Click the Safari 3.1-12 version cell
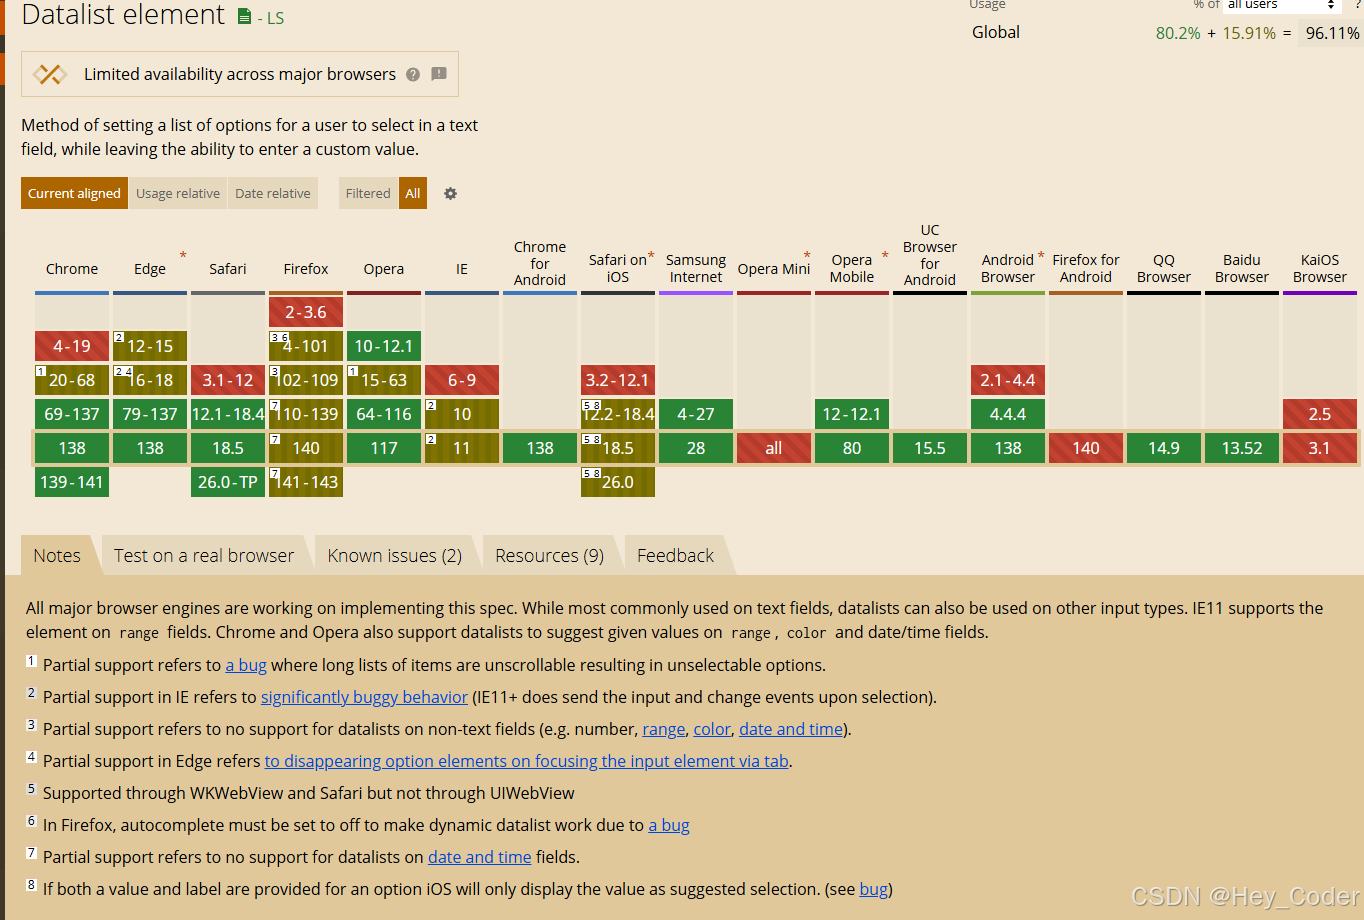This screenshot has height=920, width=1364. 228,380
